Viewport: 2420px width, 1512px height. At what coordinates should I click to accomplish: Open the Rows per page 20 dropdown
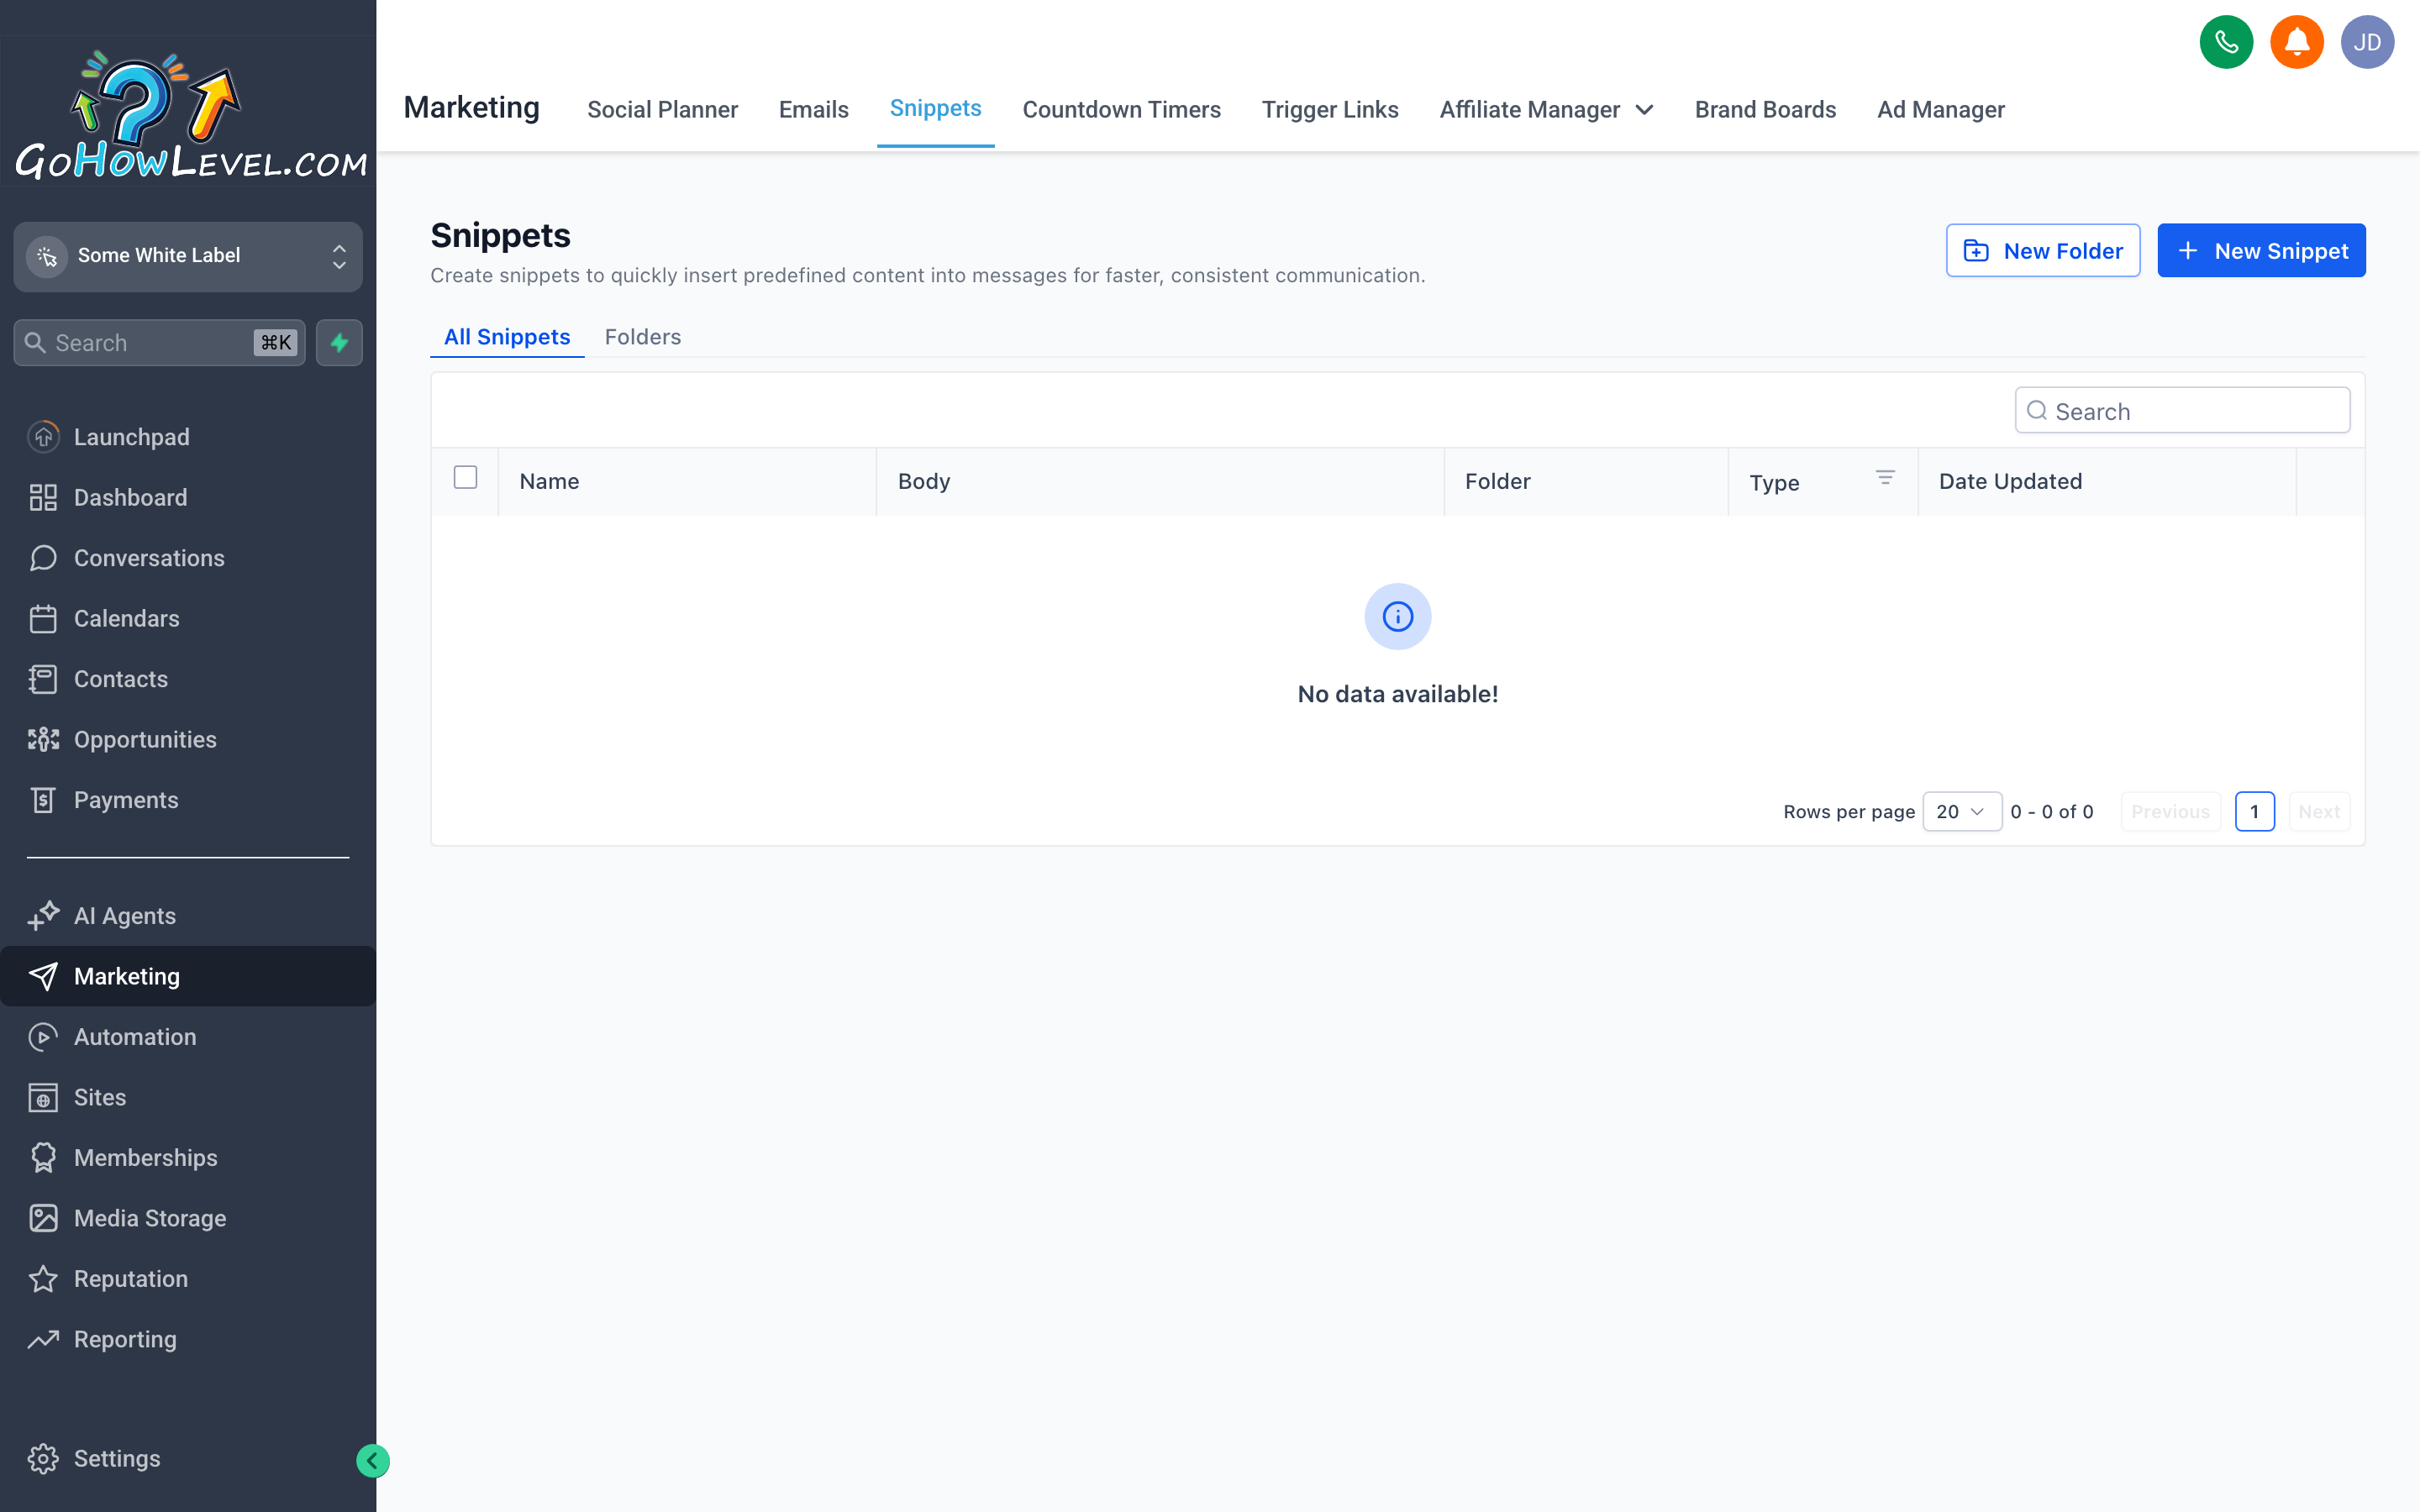point(1961,811)
